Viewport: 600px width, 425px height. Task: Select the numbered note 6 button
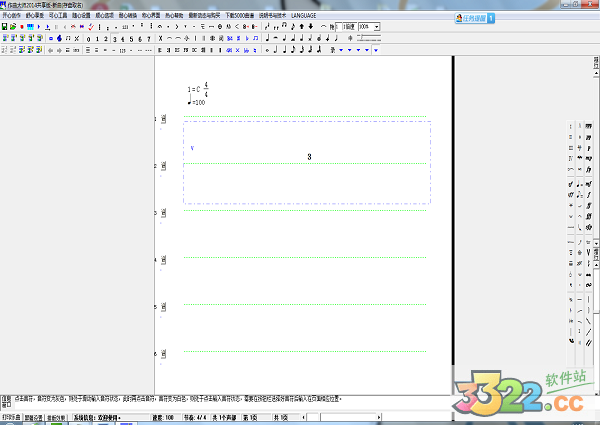click(140, 39)
